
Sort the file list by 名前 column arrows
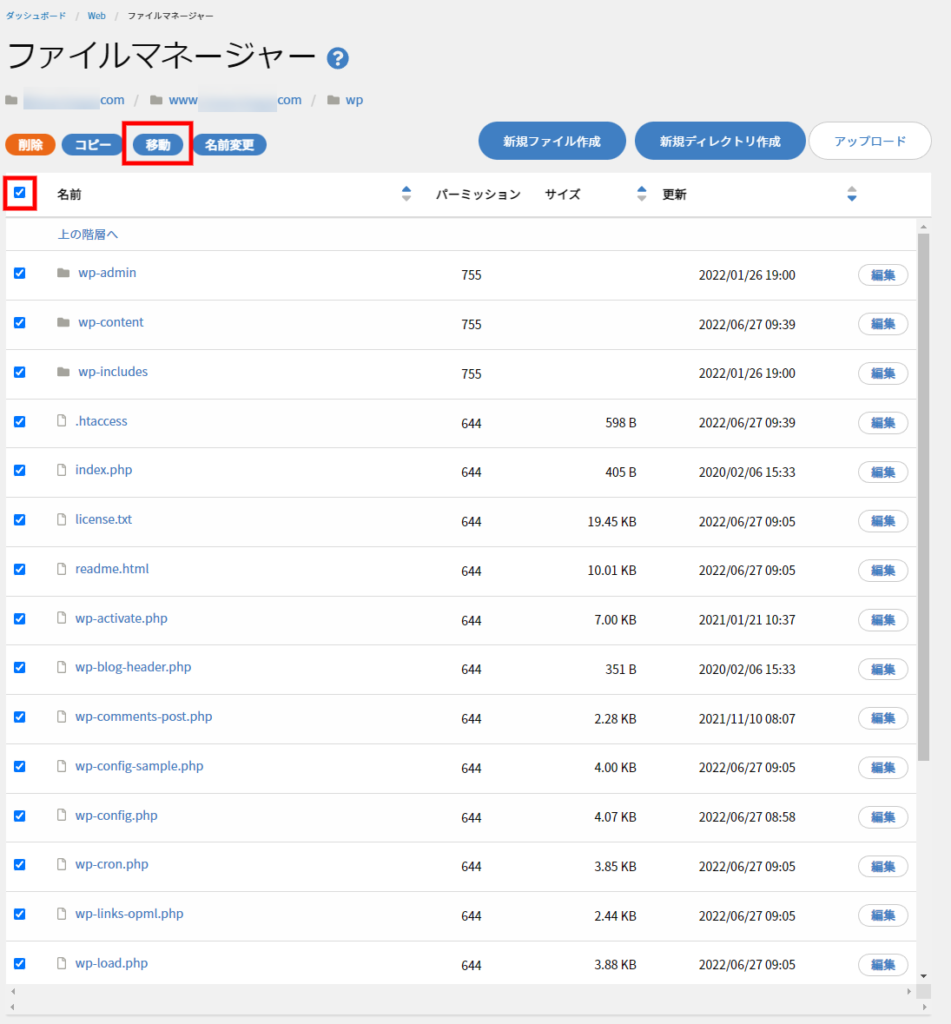pos(406,194)
